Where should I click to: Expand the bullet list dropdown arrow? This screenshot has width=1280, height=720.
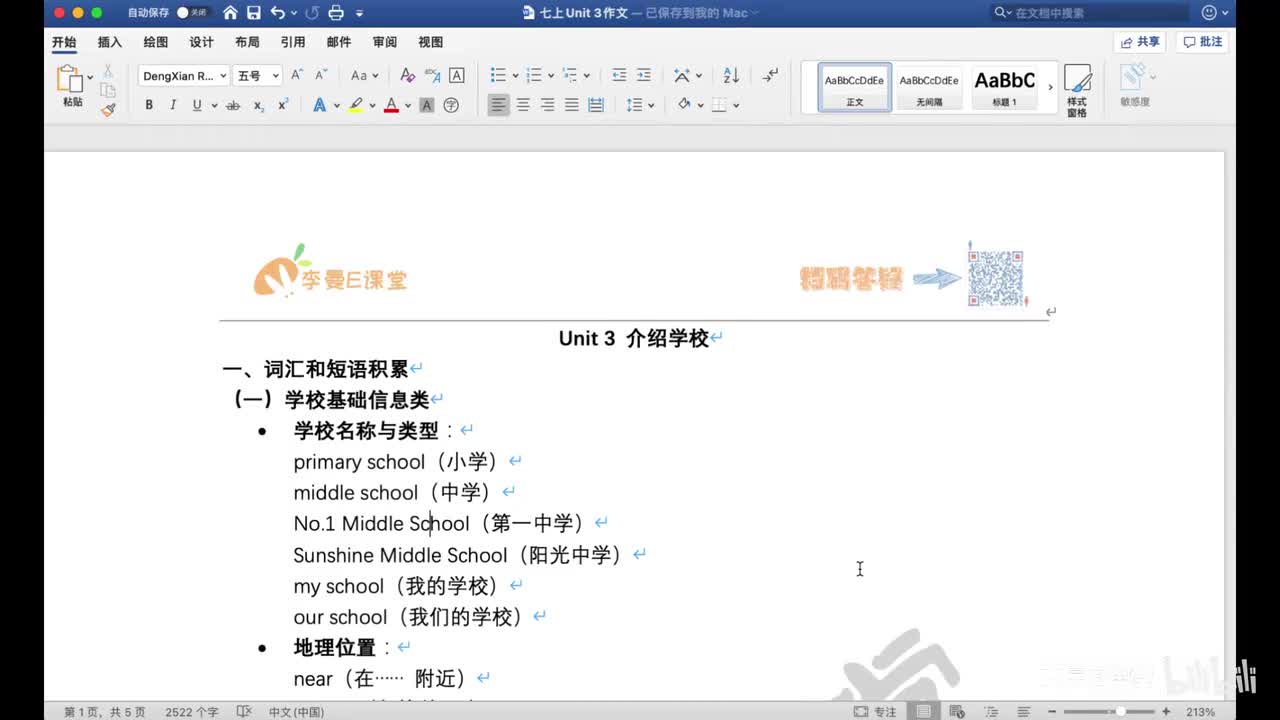[515, 76]
